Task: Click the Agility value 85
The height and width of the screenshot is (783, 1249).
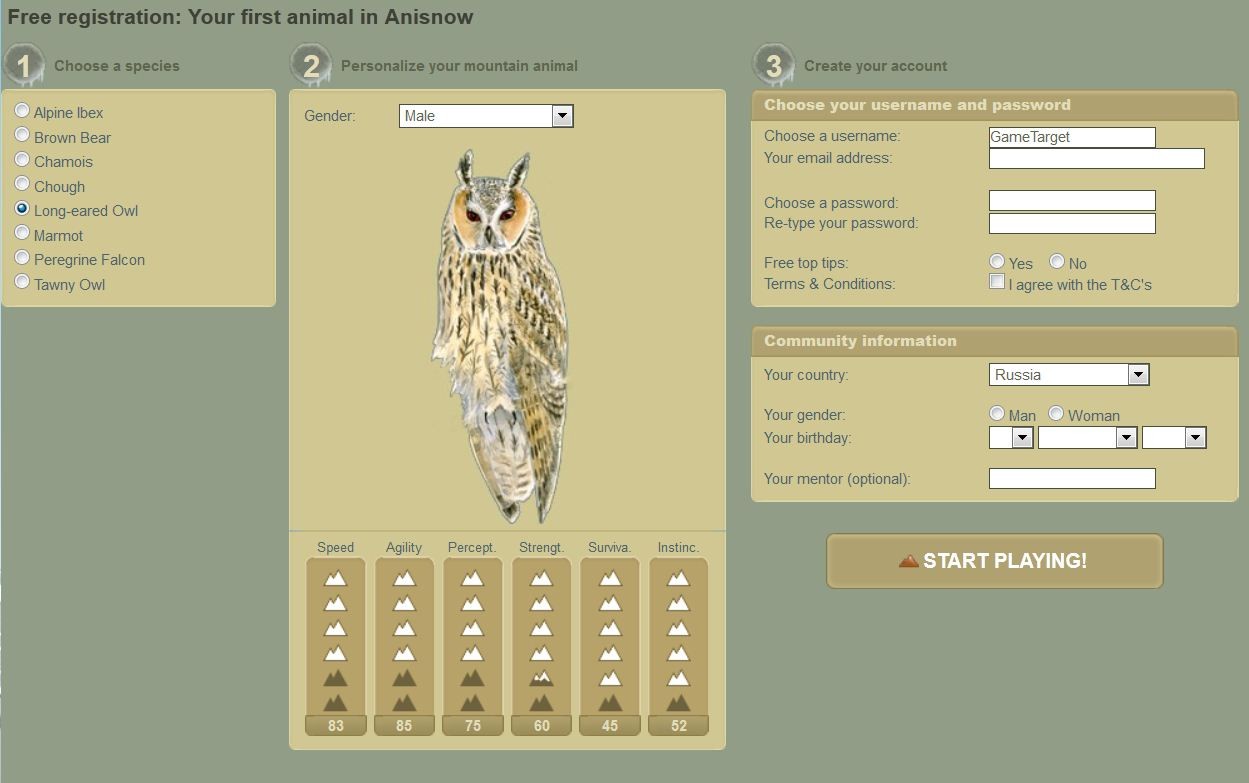Action: [404, 726]
